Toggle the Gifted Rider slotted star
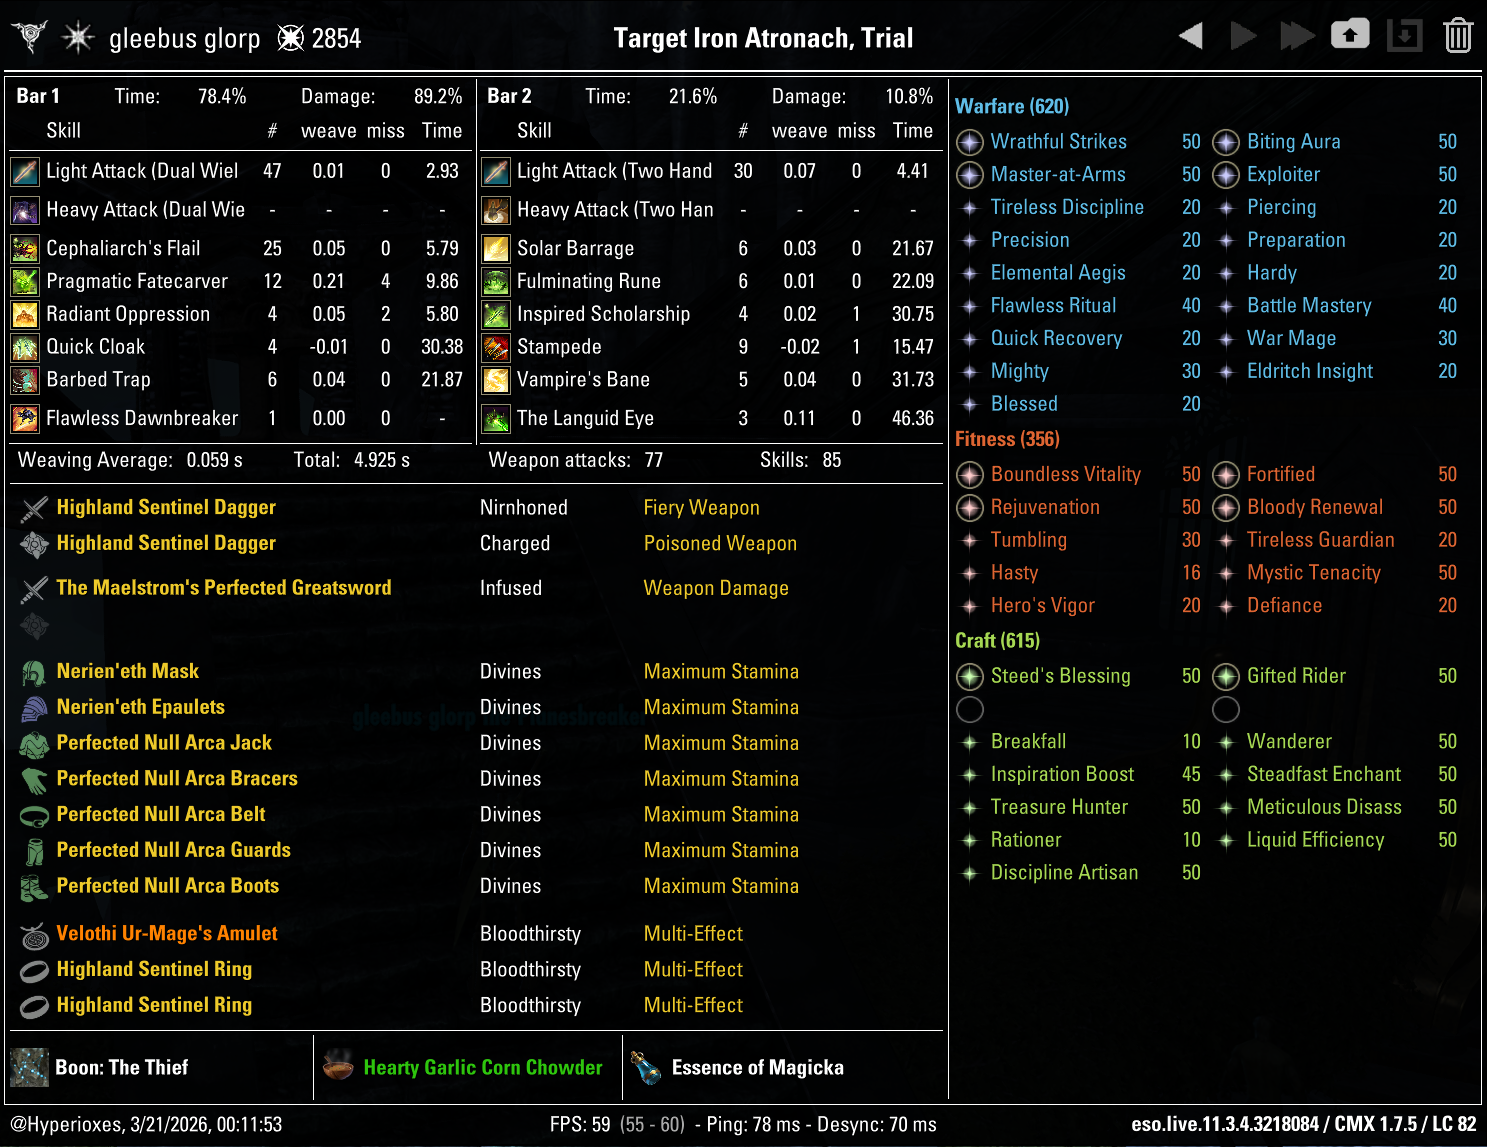 click(1226, 677)
